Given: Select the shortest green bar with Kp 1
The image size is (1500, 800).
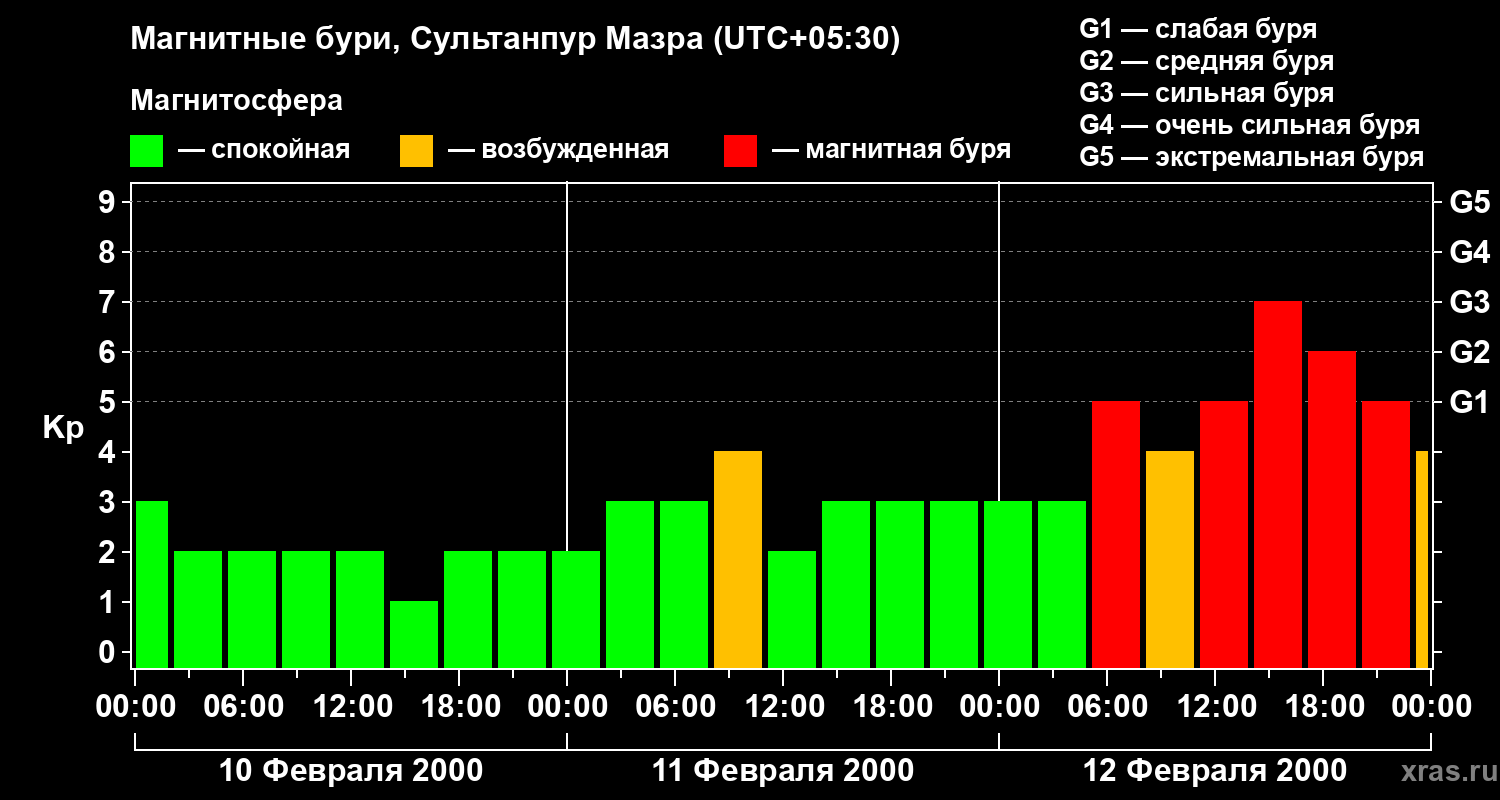Looking at the screenshot, I should pyautogui.click(x=414, y=634).
